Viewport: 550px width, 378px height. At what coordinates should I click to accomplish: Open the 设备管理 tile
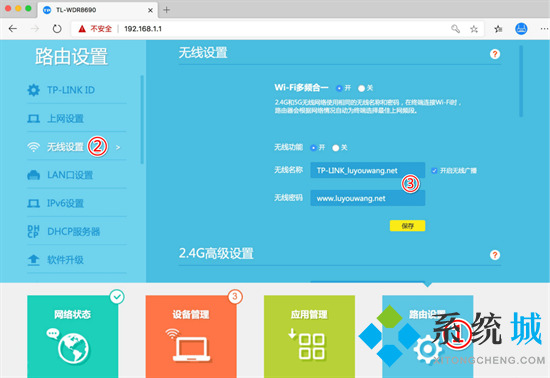pyautogui.click(x=191, y=336)
